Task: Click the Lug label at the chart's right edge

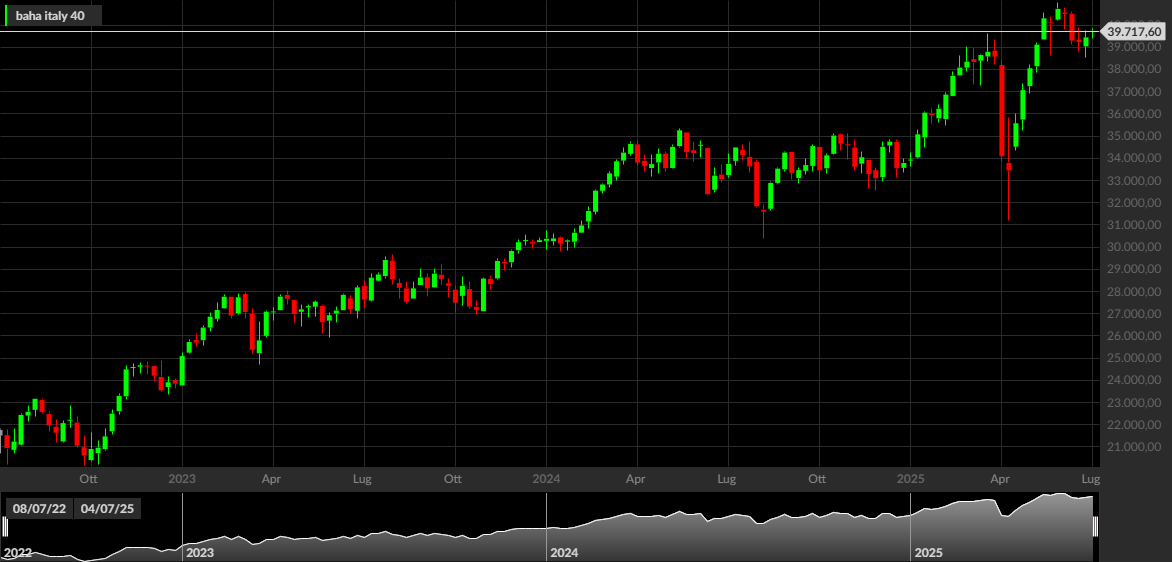Action: point(1091,478)
